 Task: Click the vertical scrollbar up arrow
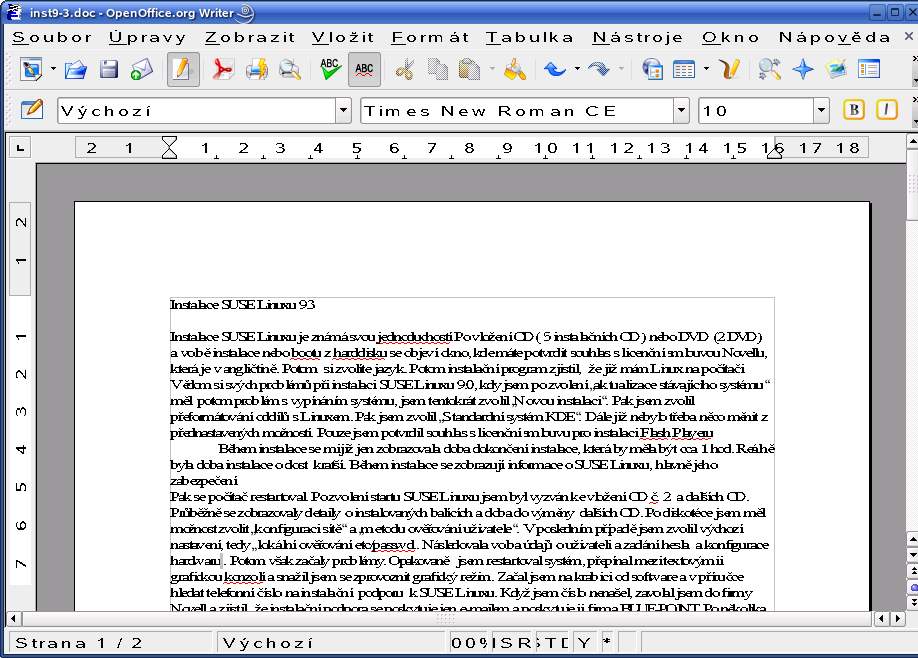pos(913,141)
